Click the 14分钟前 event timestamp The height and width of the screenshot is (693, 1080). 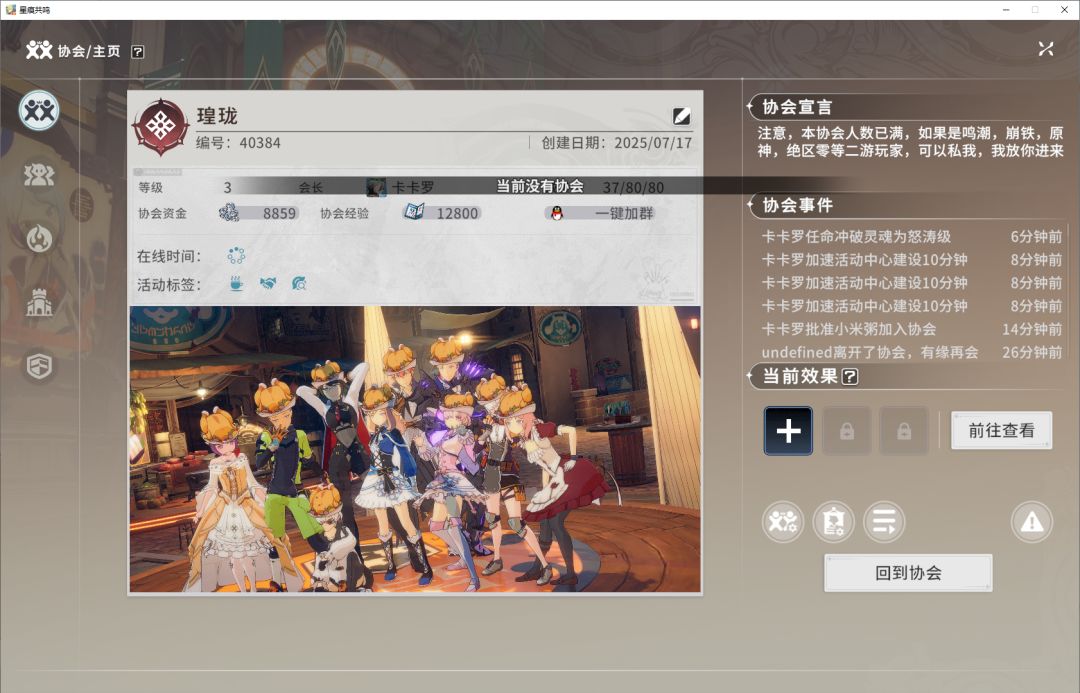(1032, 329)
